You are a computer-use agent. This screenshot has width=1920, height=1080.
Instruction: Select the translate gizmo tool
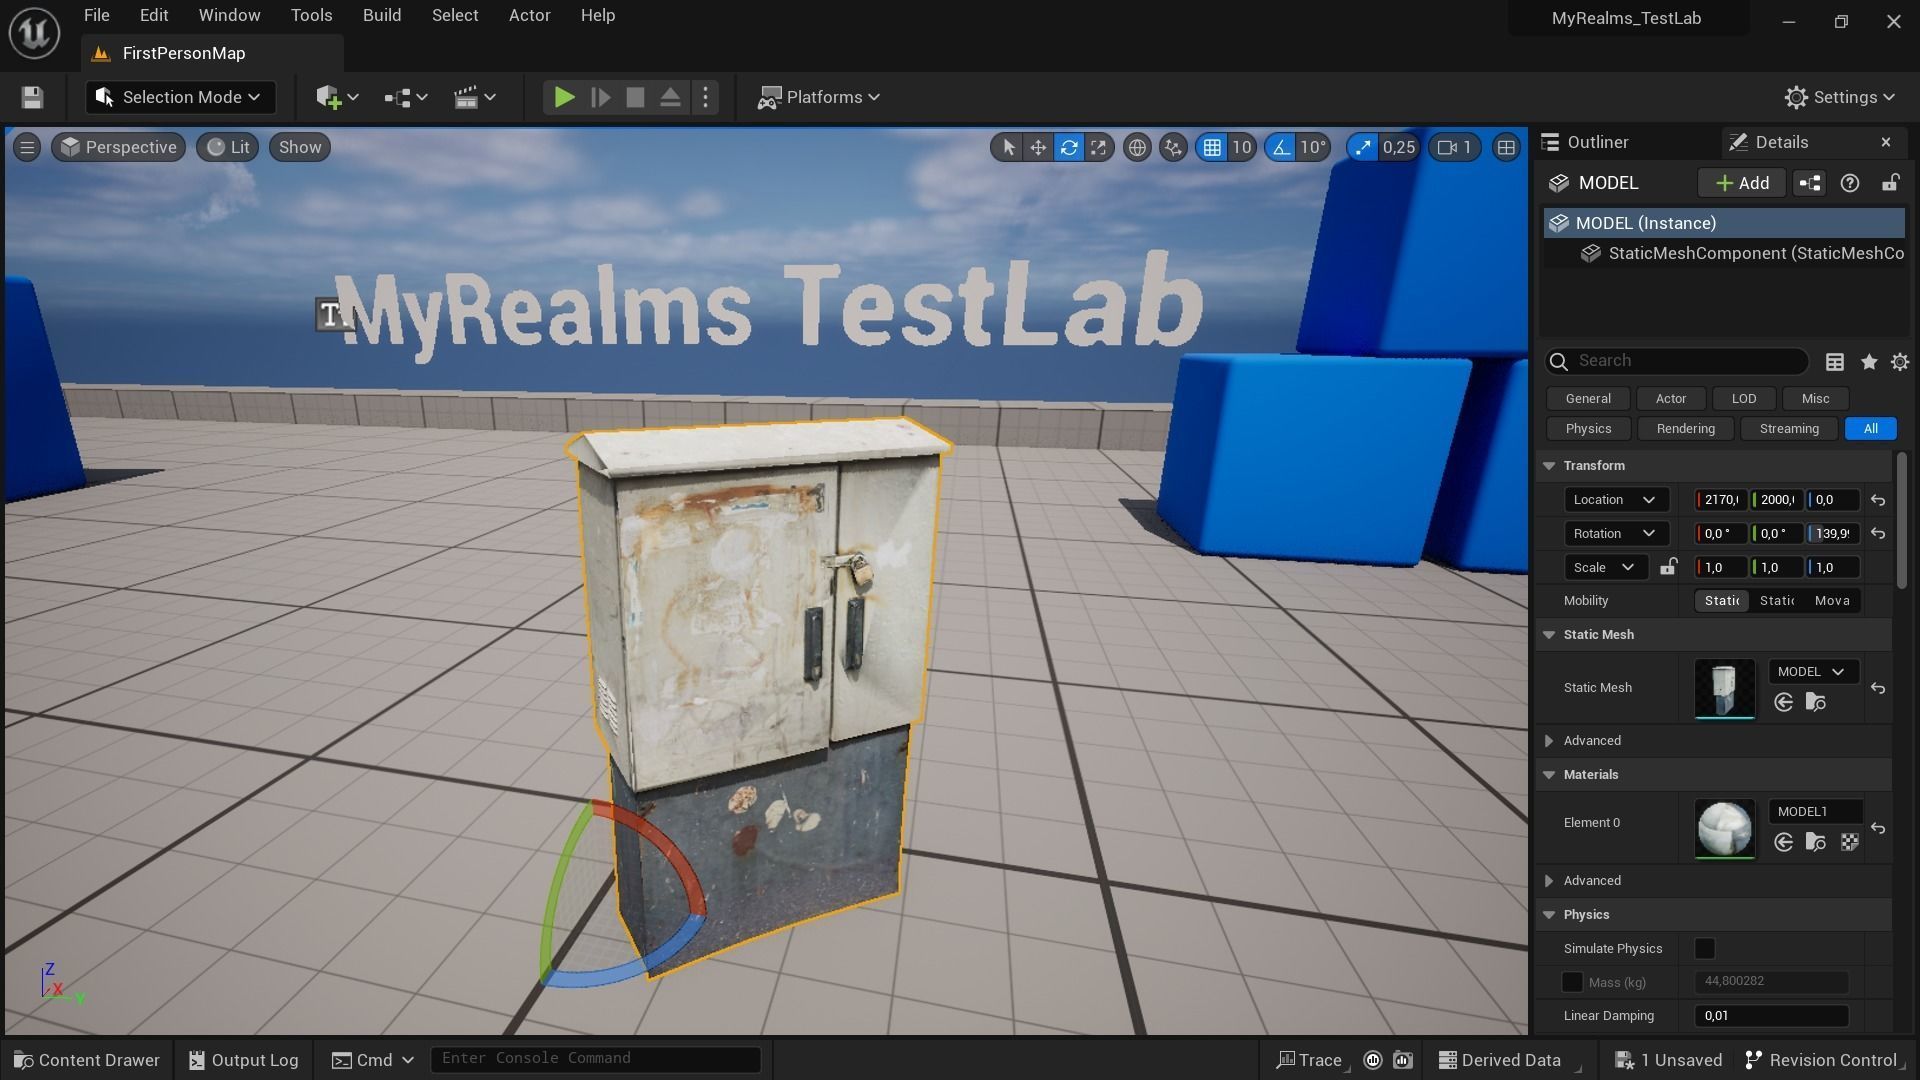click(x=1038, y=148)
